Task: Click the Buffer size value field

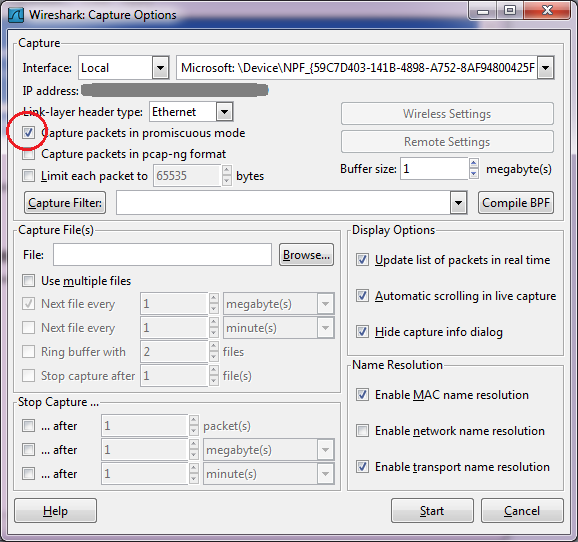Action: point(434,169)
